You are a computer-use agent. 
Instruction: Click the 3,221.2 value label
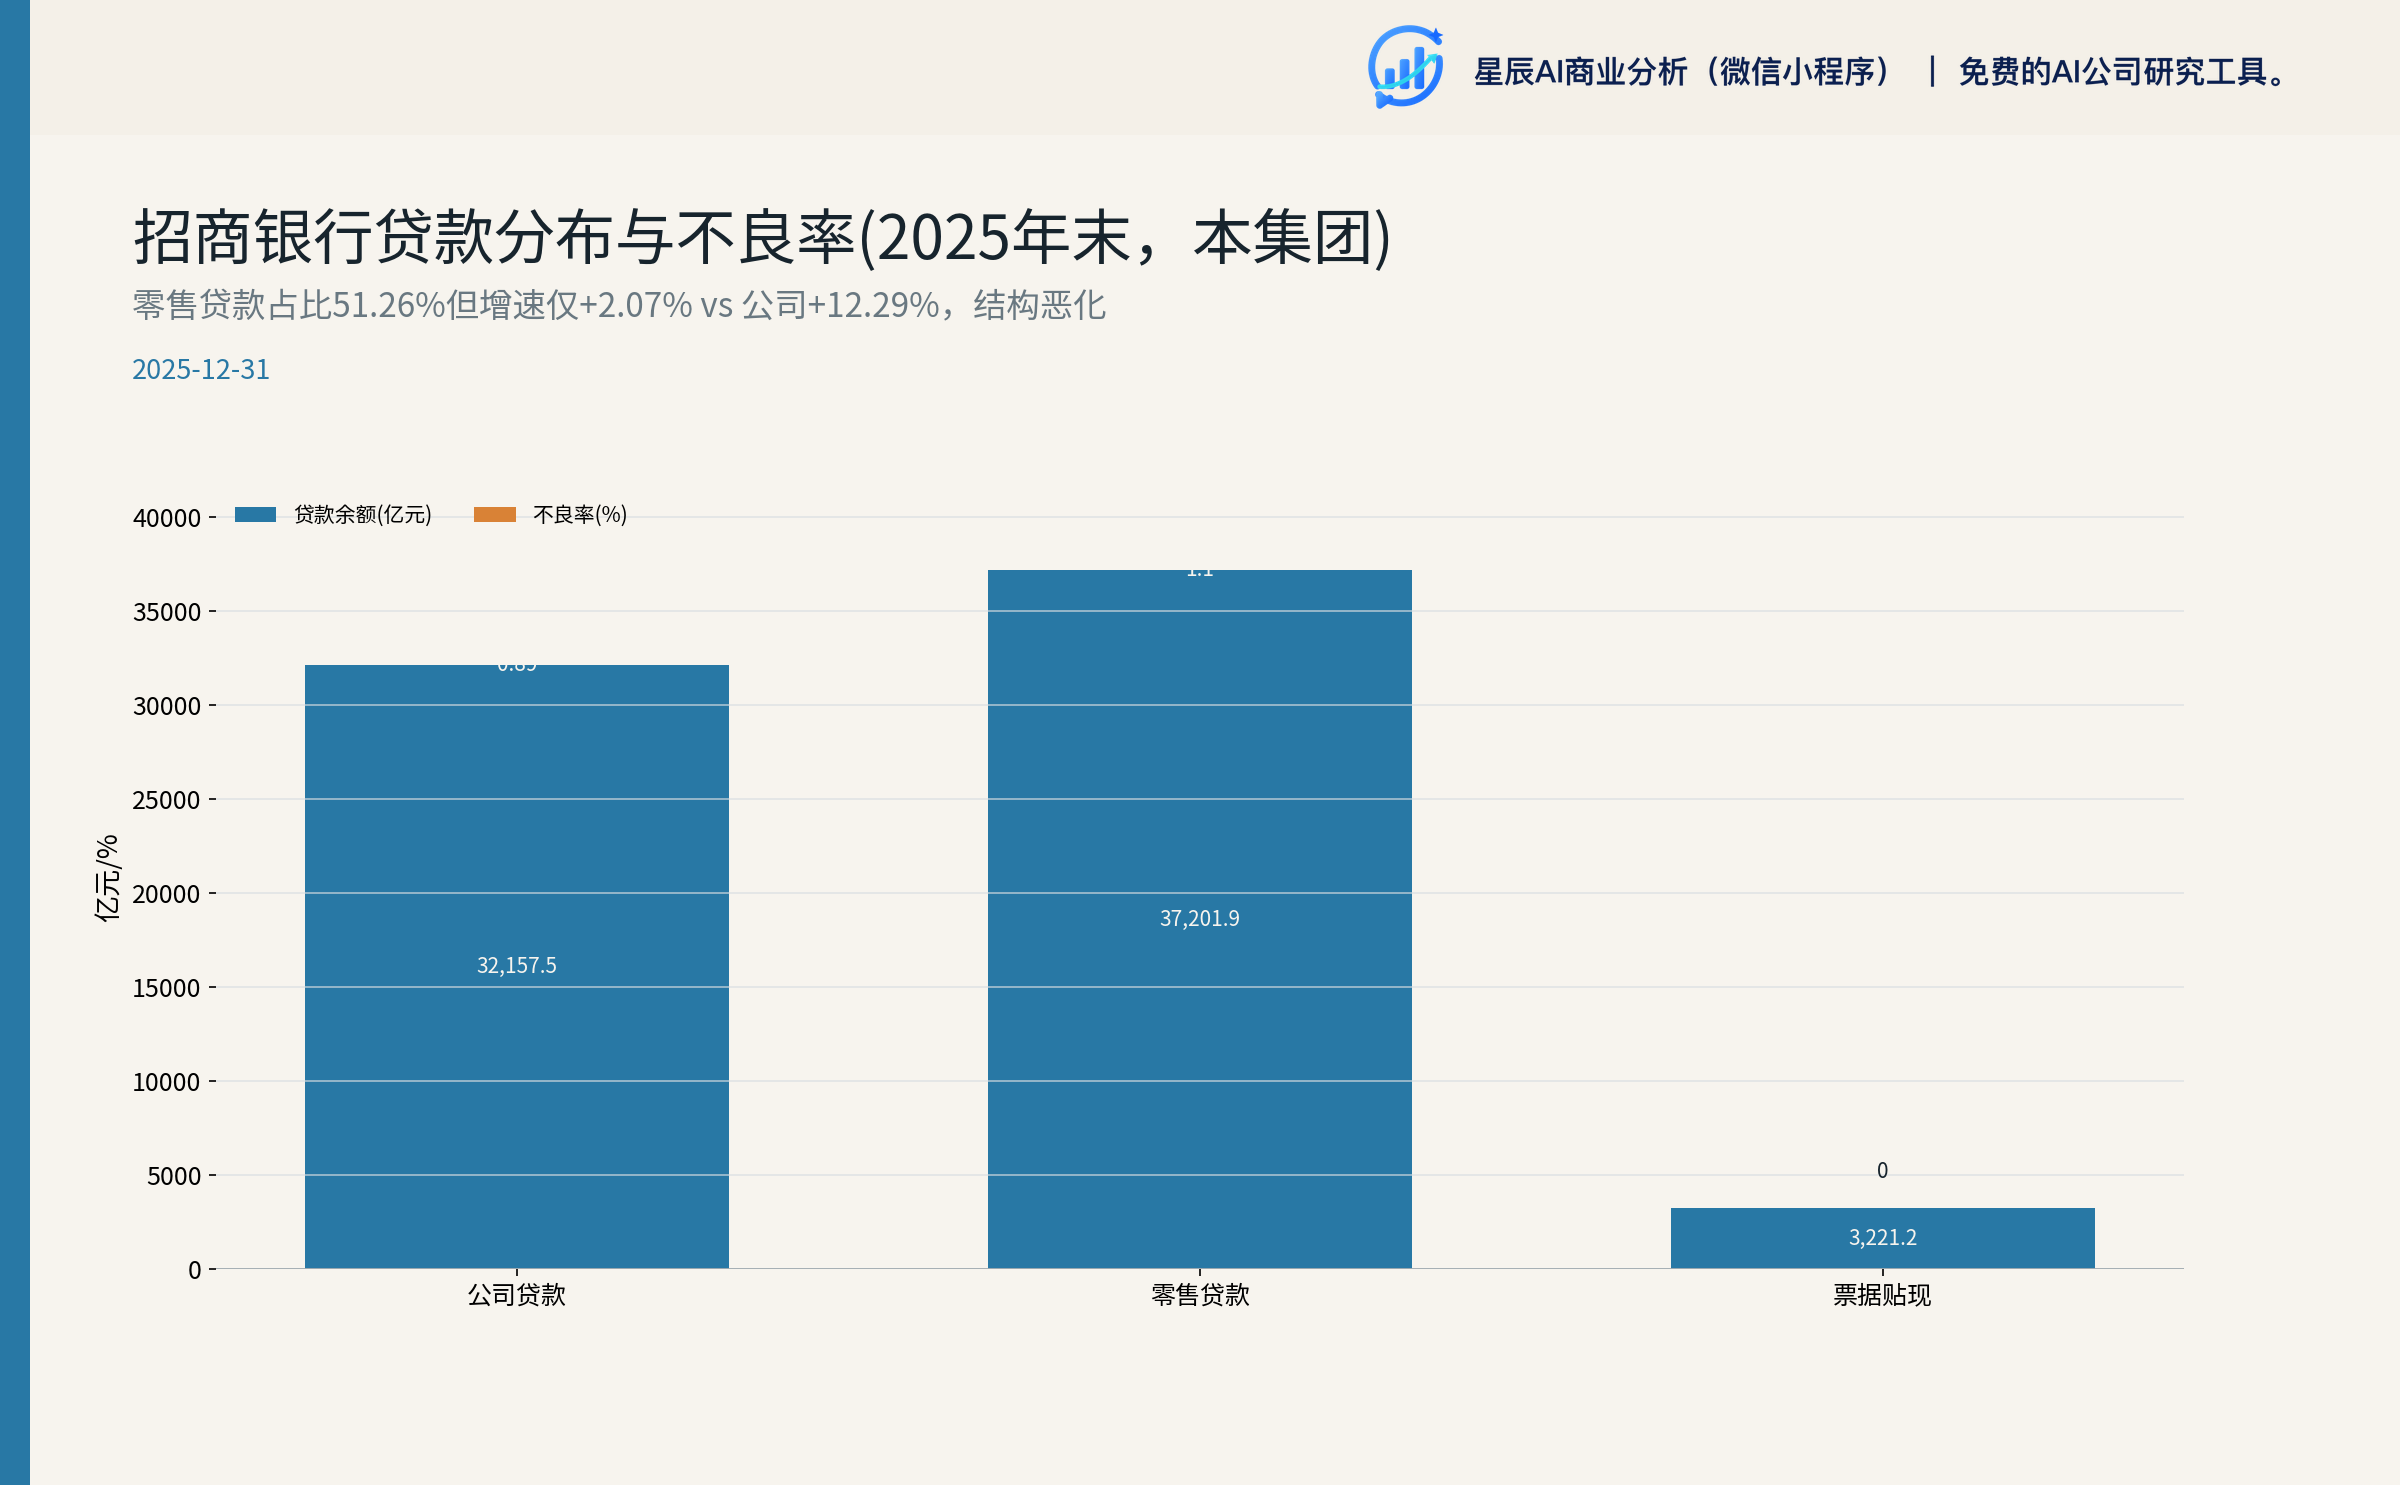click(x=1883, y=1237)
